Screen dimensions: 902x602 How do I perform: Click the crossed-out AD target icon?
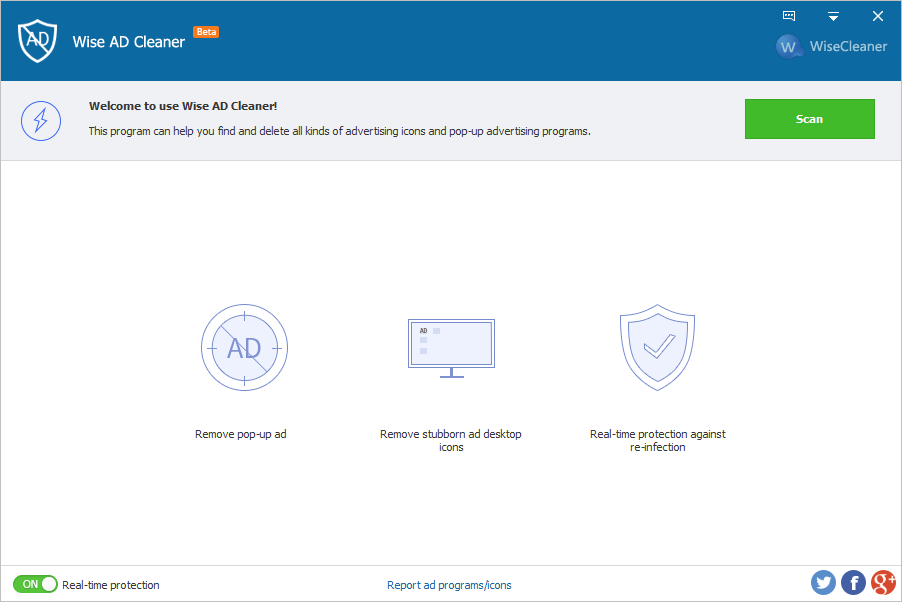(244, 348)
